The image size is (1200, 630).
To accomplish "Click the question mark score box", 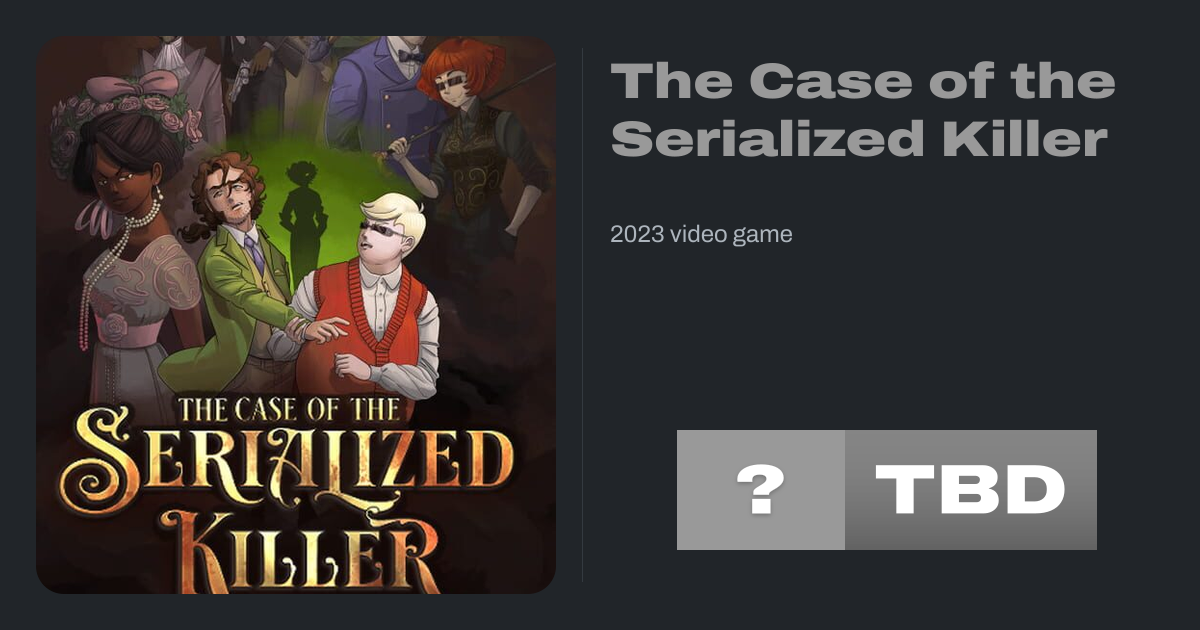I will tap(761, 490).
